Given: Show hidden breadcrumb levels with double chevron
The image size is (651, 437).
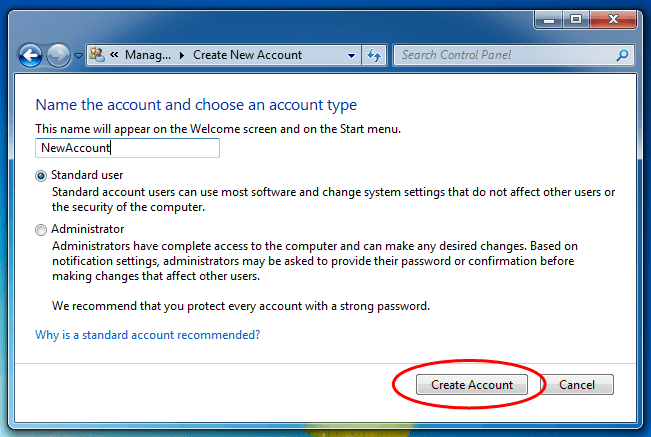Looking at the screenshot, I should tap(114, 55).
